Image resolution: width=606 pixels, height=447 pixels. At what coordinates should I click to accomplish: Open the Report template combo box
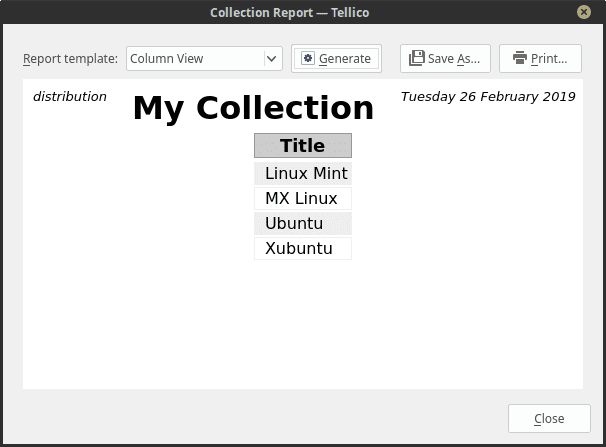[204, 59]
